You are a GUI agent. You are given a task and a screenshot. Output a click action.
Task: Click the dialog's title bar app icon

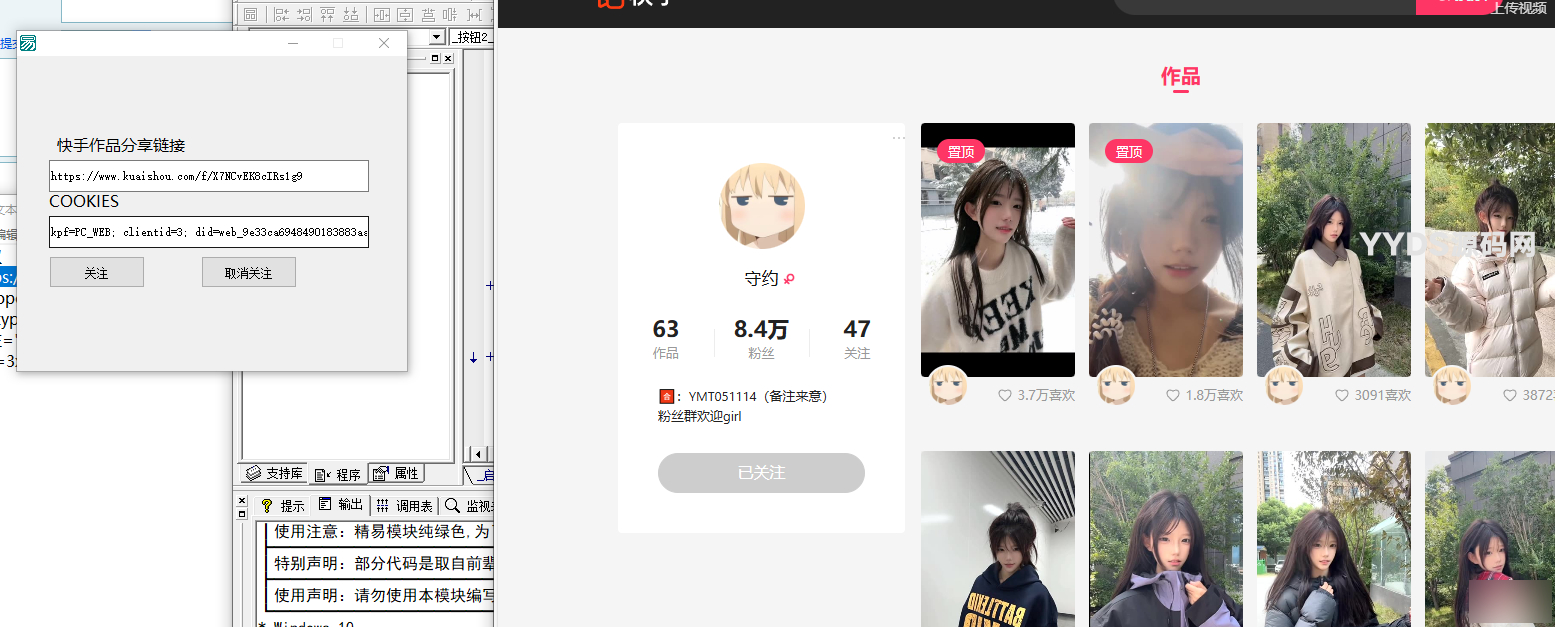pyautogui.click(x=29, y=43)
